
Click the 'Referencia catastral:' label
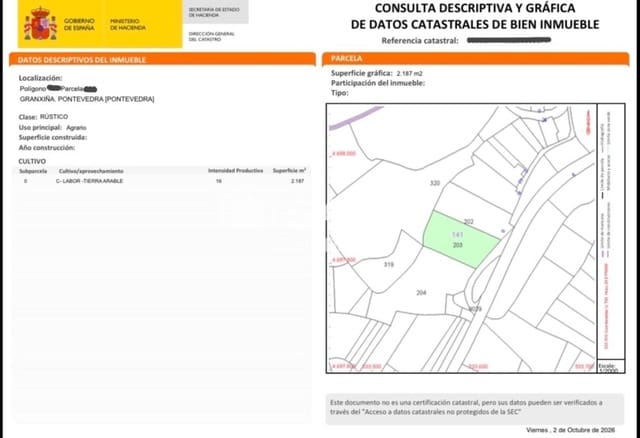(x=420, y=40)
